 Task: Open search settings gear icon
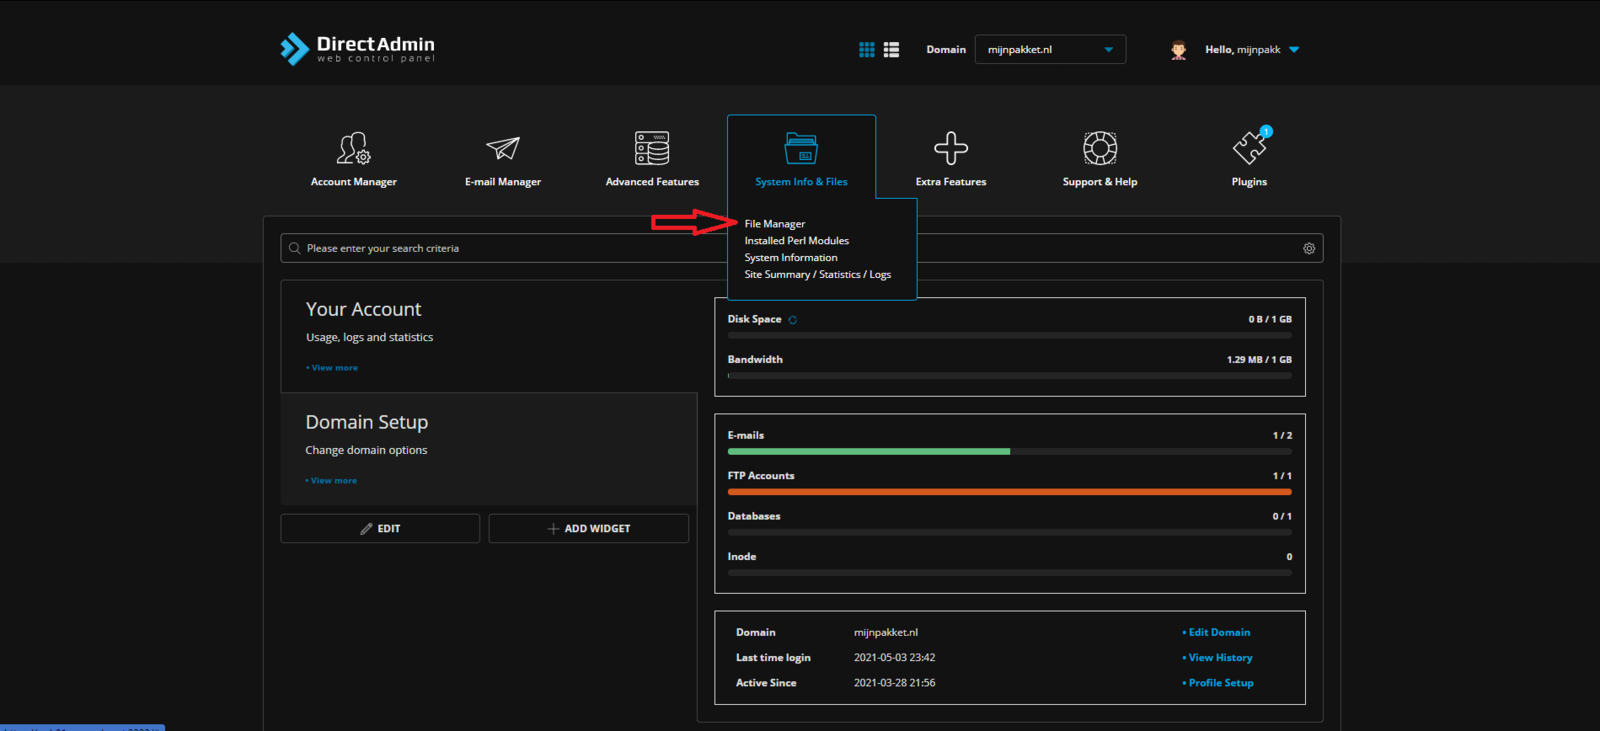(1309, 248)
